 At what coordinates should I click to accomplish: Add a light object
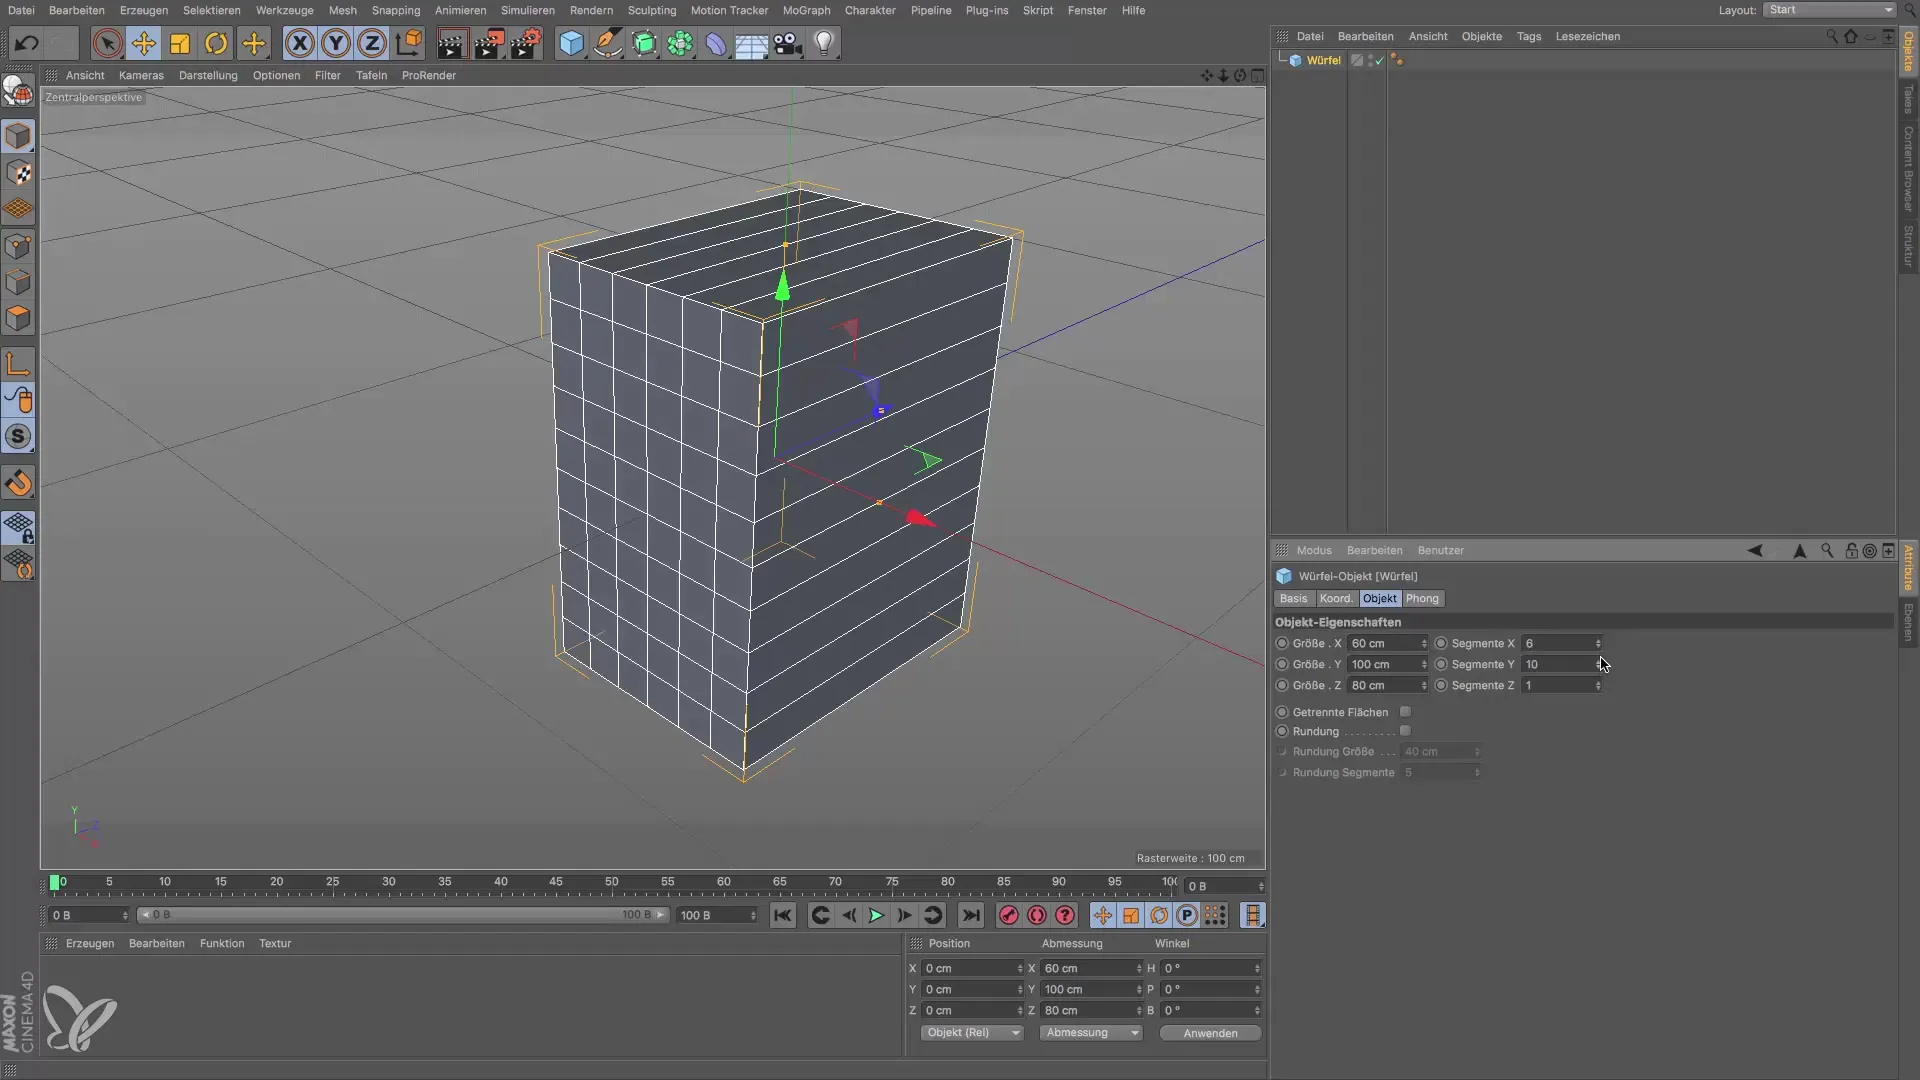pos(824,44)
